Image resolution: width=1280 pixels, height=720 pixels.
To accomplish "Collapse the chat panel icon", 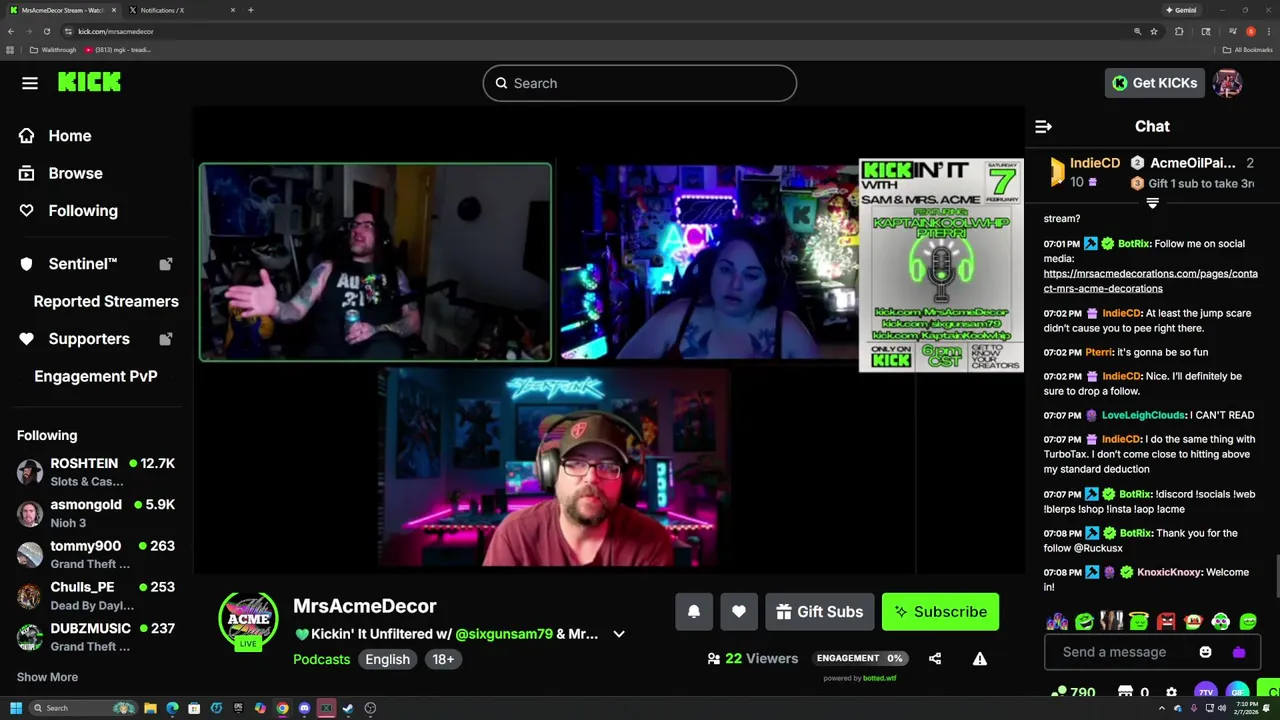I will click(x=1043, y=126).
